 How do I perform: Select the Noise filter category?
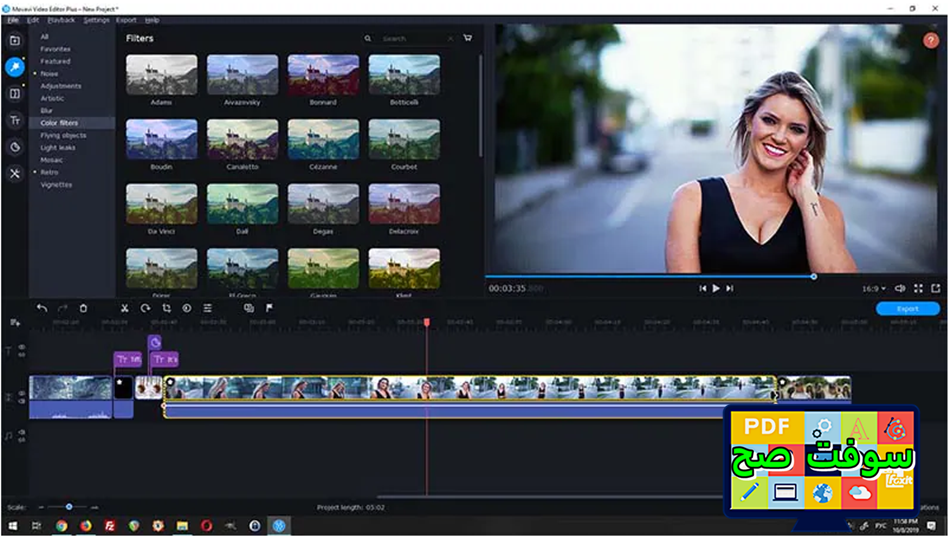(49, 74)
